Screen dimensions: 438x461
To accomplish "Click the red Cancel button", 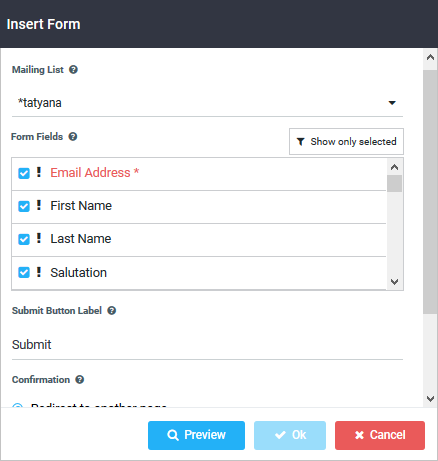I will (380, 435).
